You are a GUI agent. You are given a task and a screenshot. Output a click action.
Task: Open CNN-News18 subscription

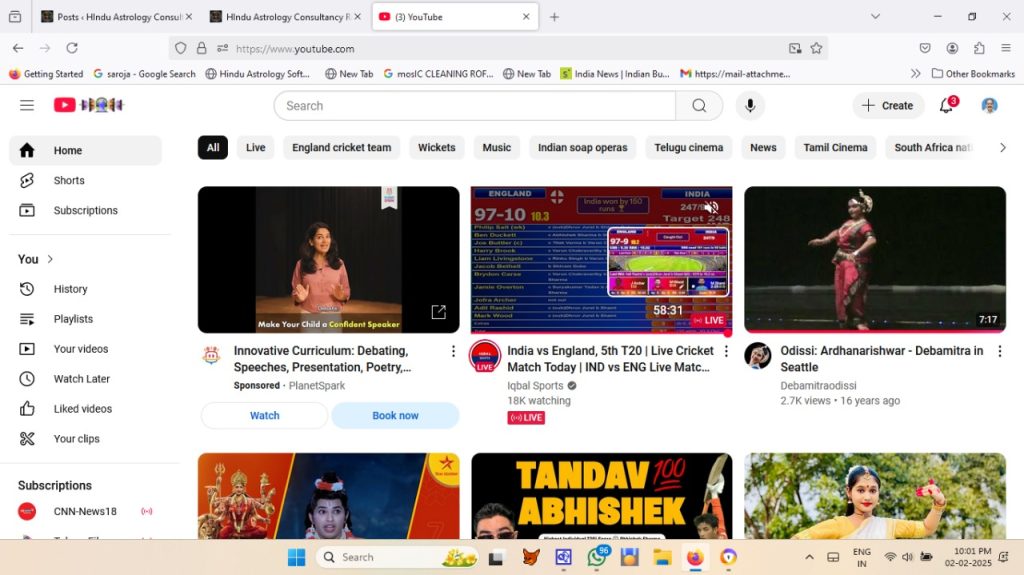point(86,512)
